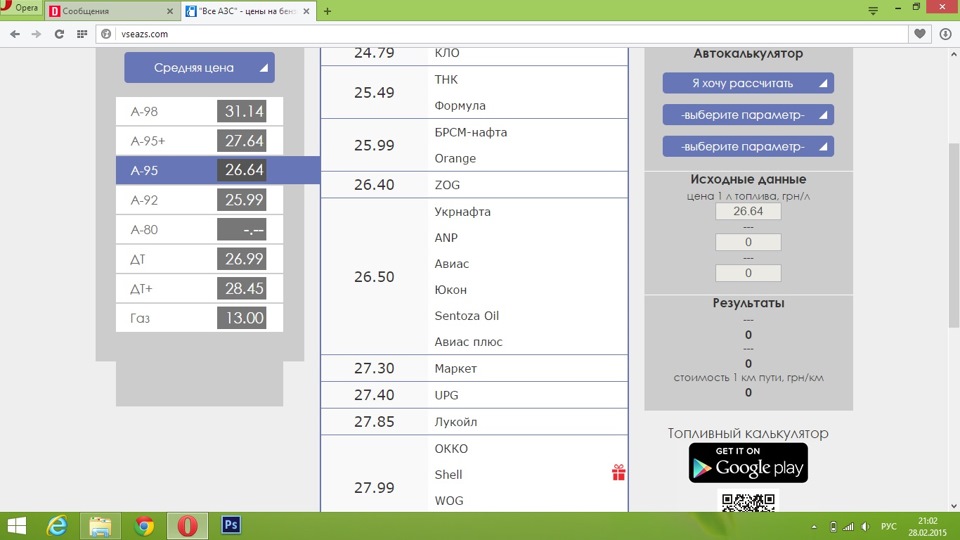Open the ZOG station link
This screenshot has width=960, height=540.
point(447,185)
